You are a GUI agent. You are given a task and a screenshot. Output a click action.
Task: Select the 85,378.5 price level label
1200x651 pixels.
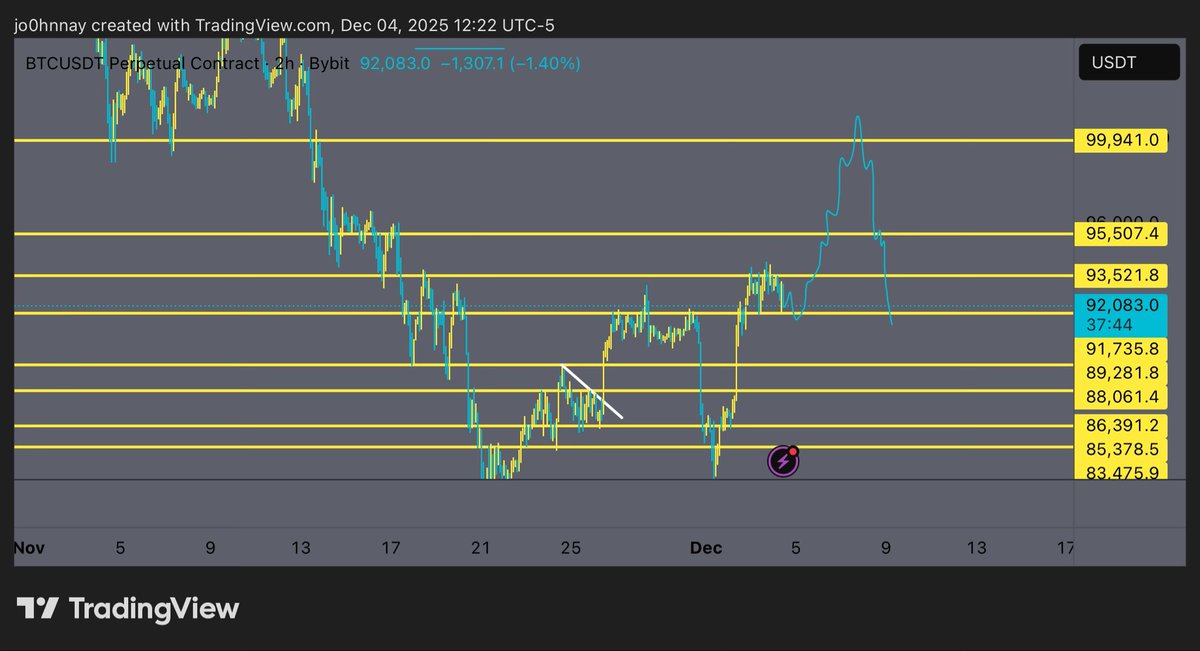point(1121,449)
